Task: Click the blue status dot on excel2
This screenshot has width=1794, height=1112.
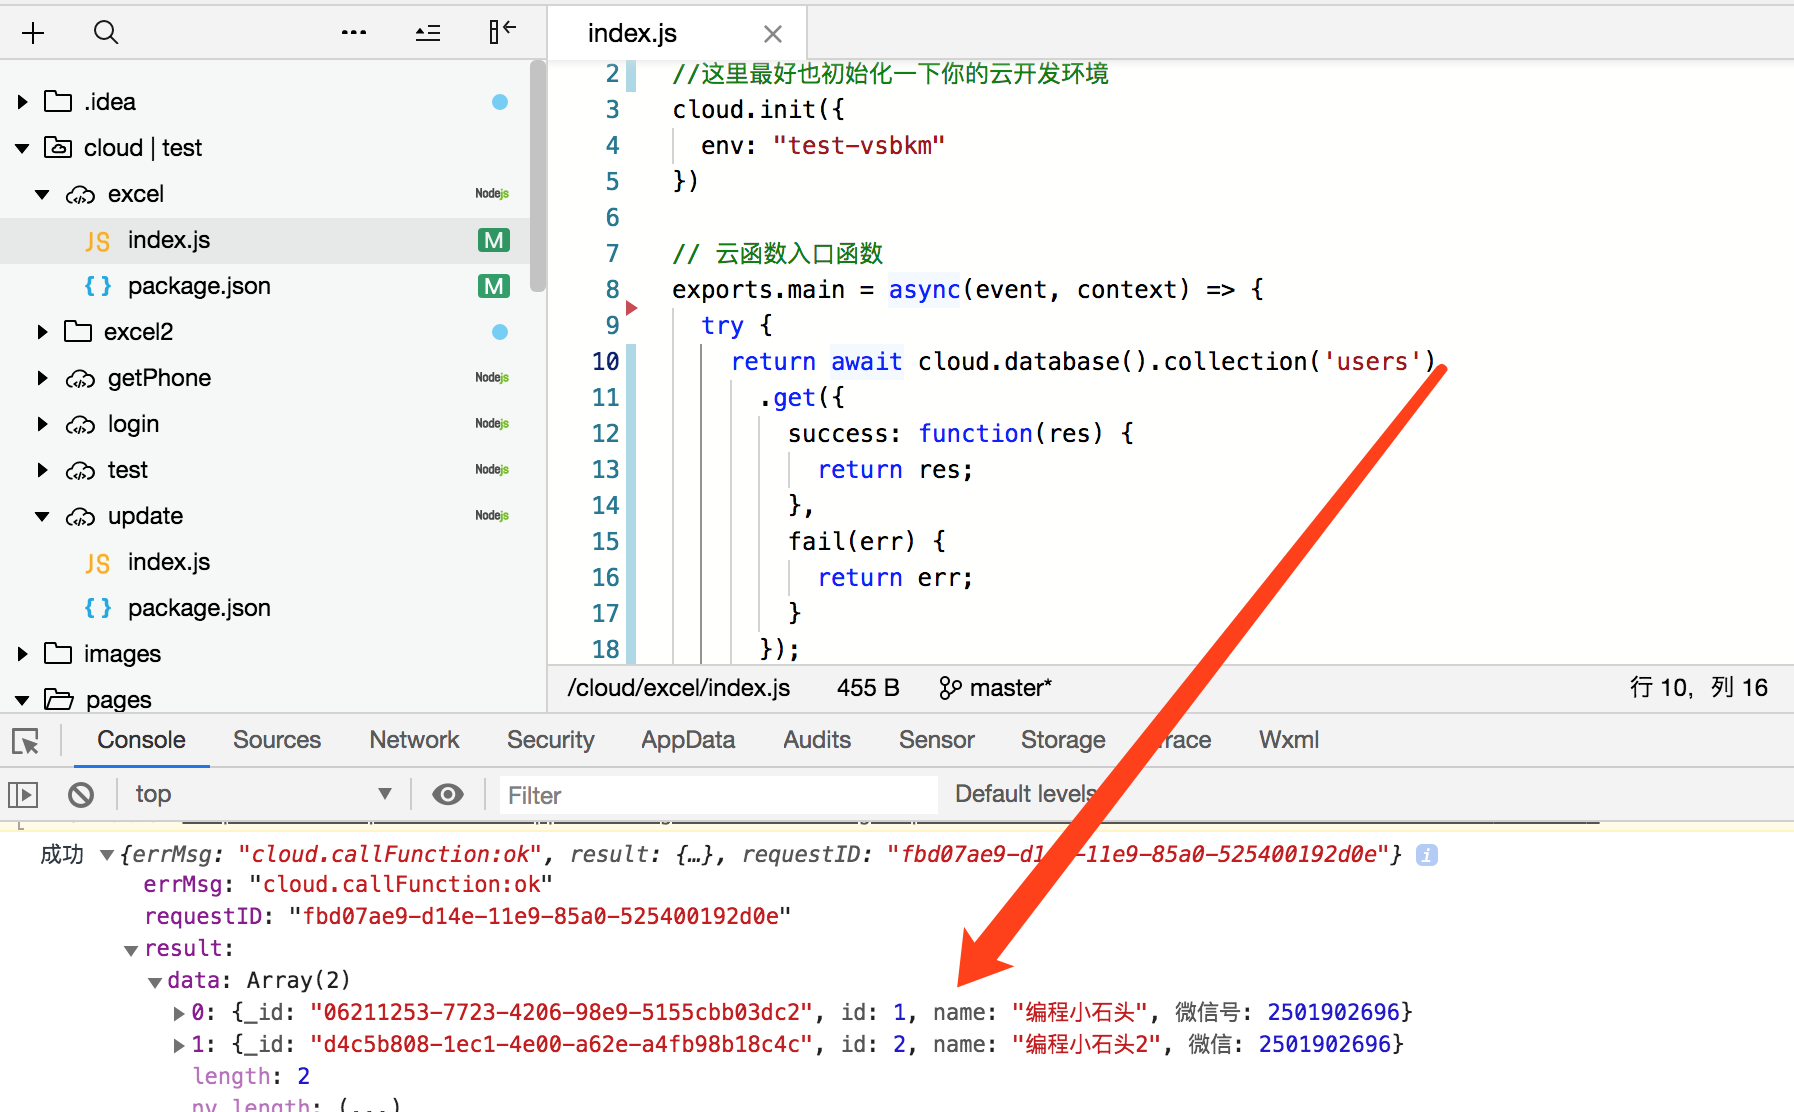Action: (500, 332)
